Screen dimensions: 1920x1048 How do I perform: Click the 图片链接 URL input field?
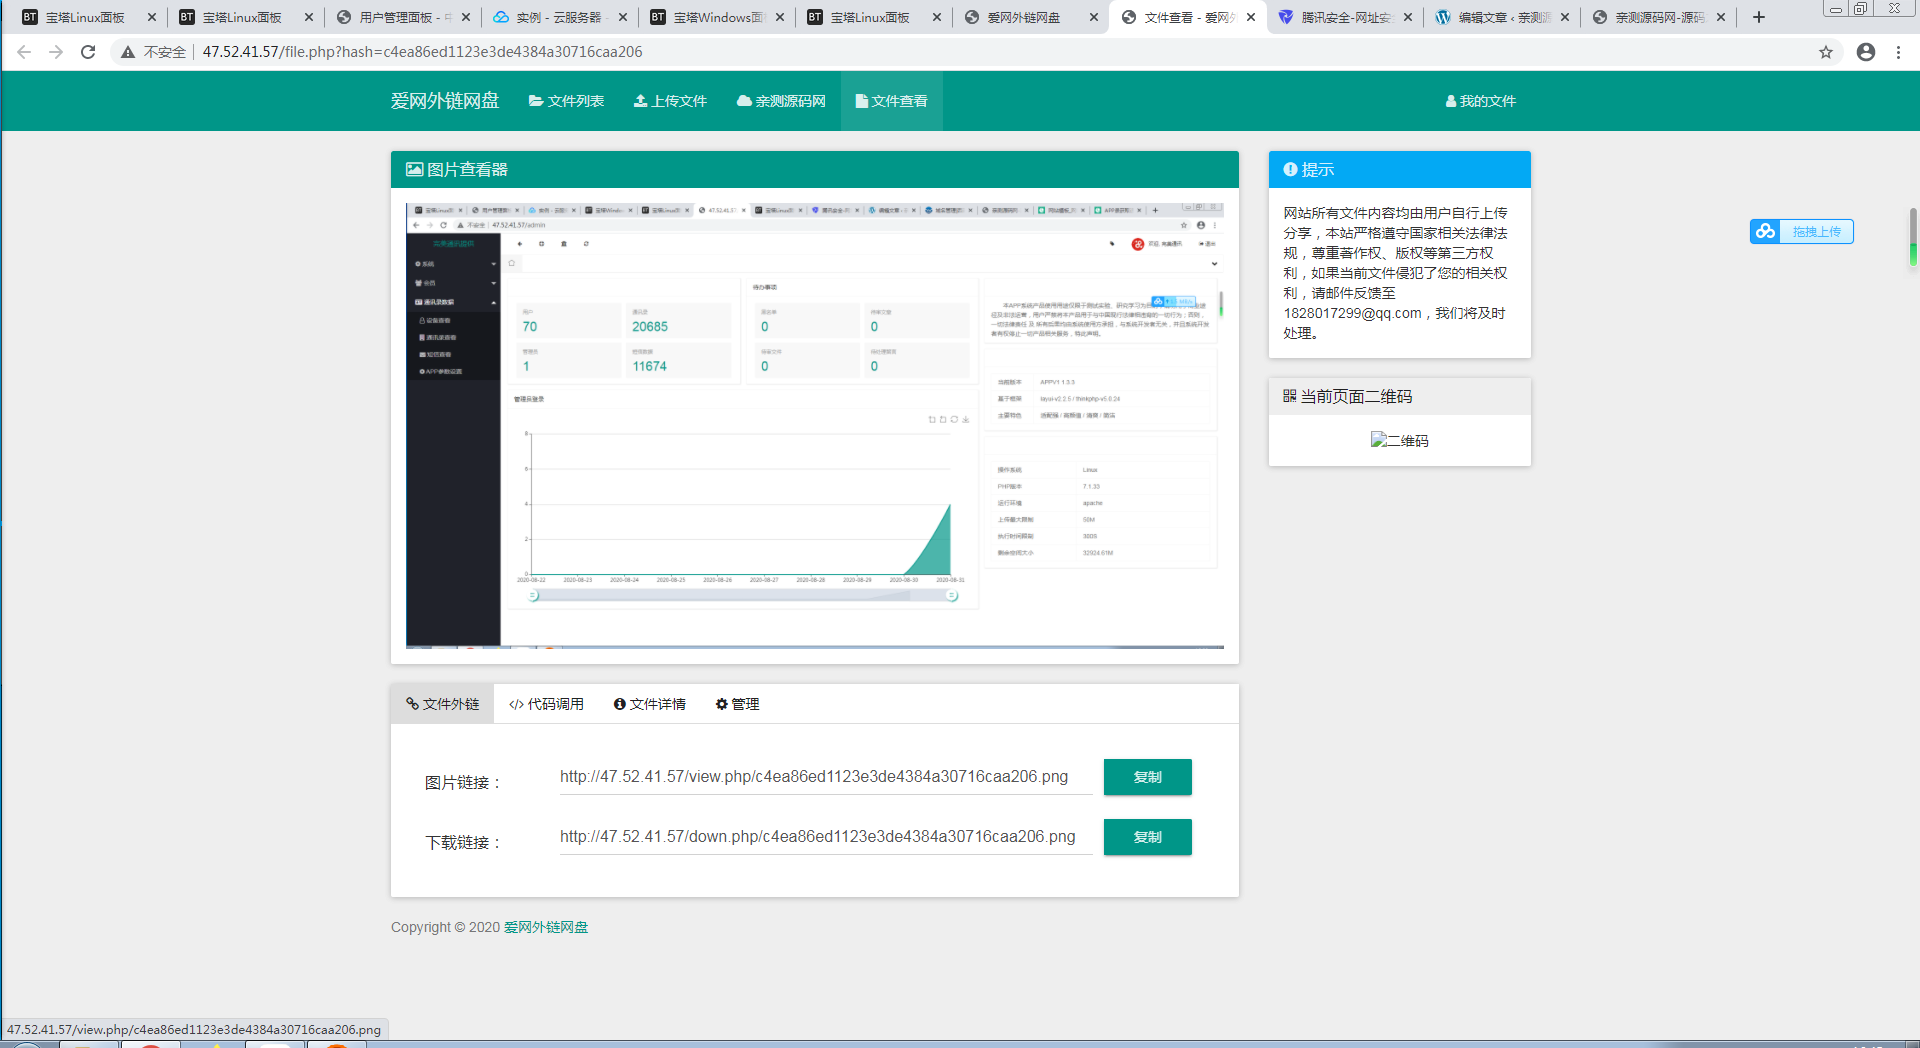(x=825, y=777)
